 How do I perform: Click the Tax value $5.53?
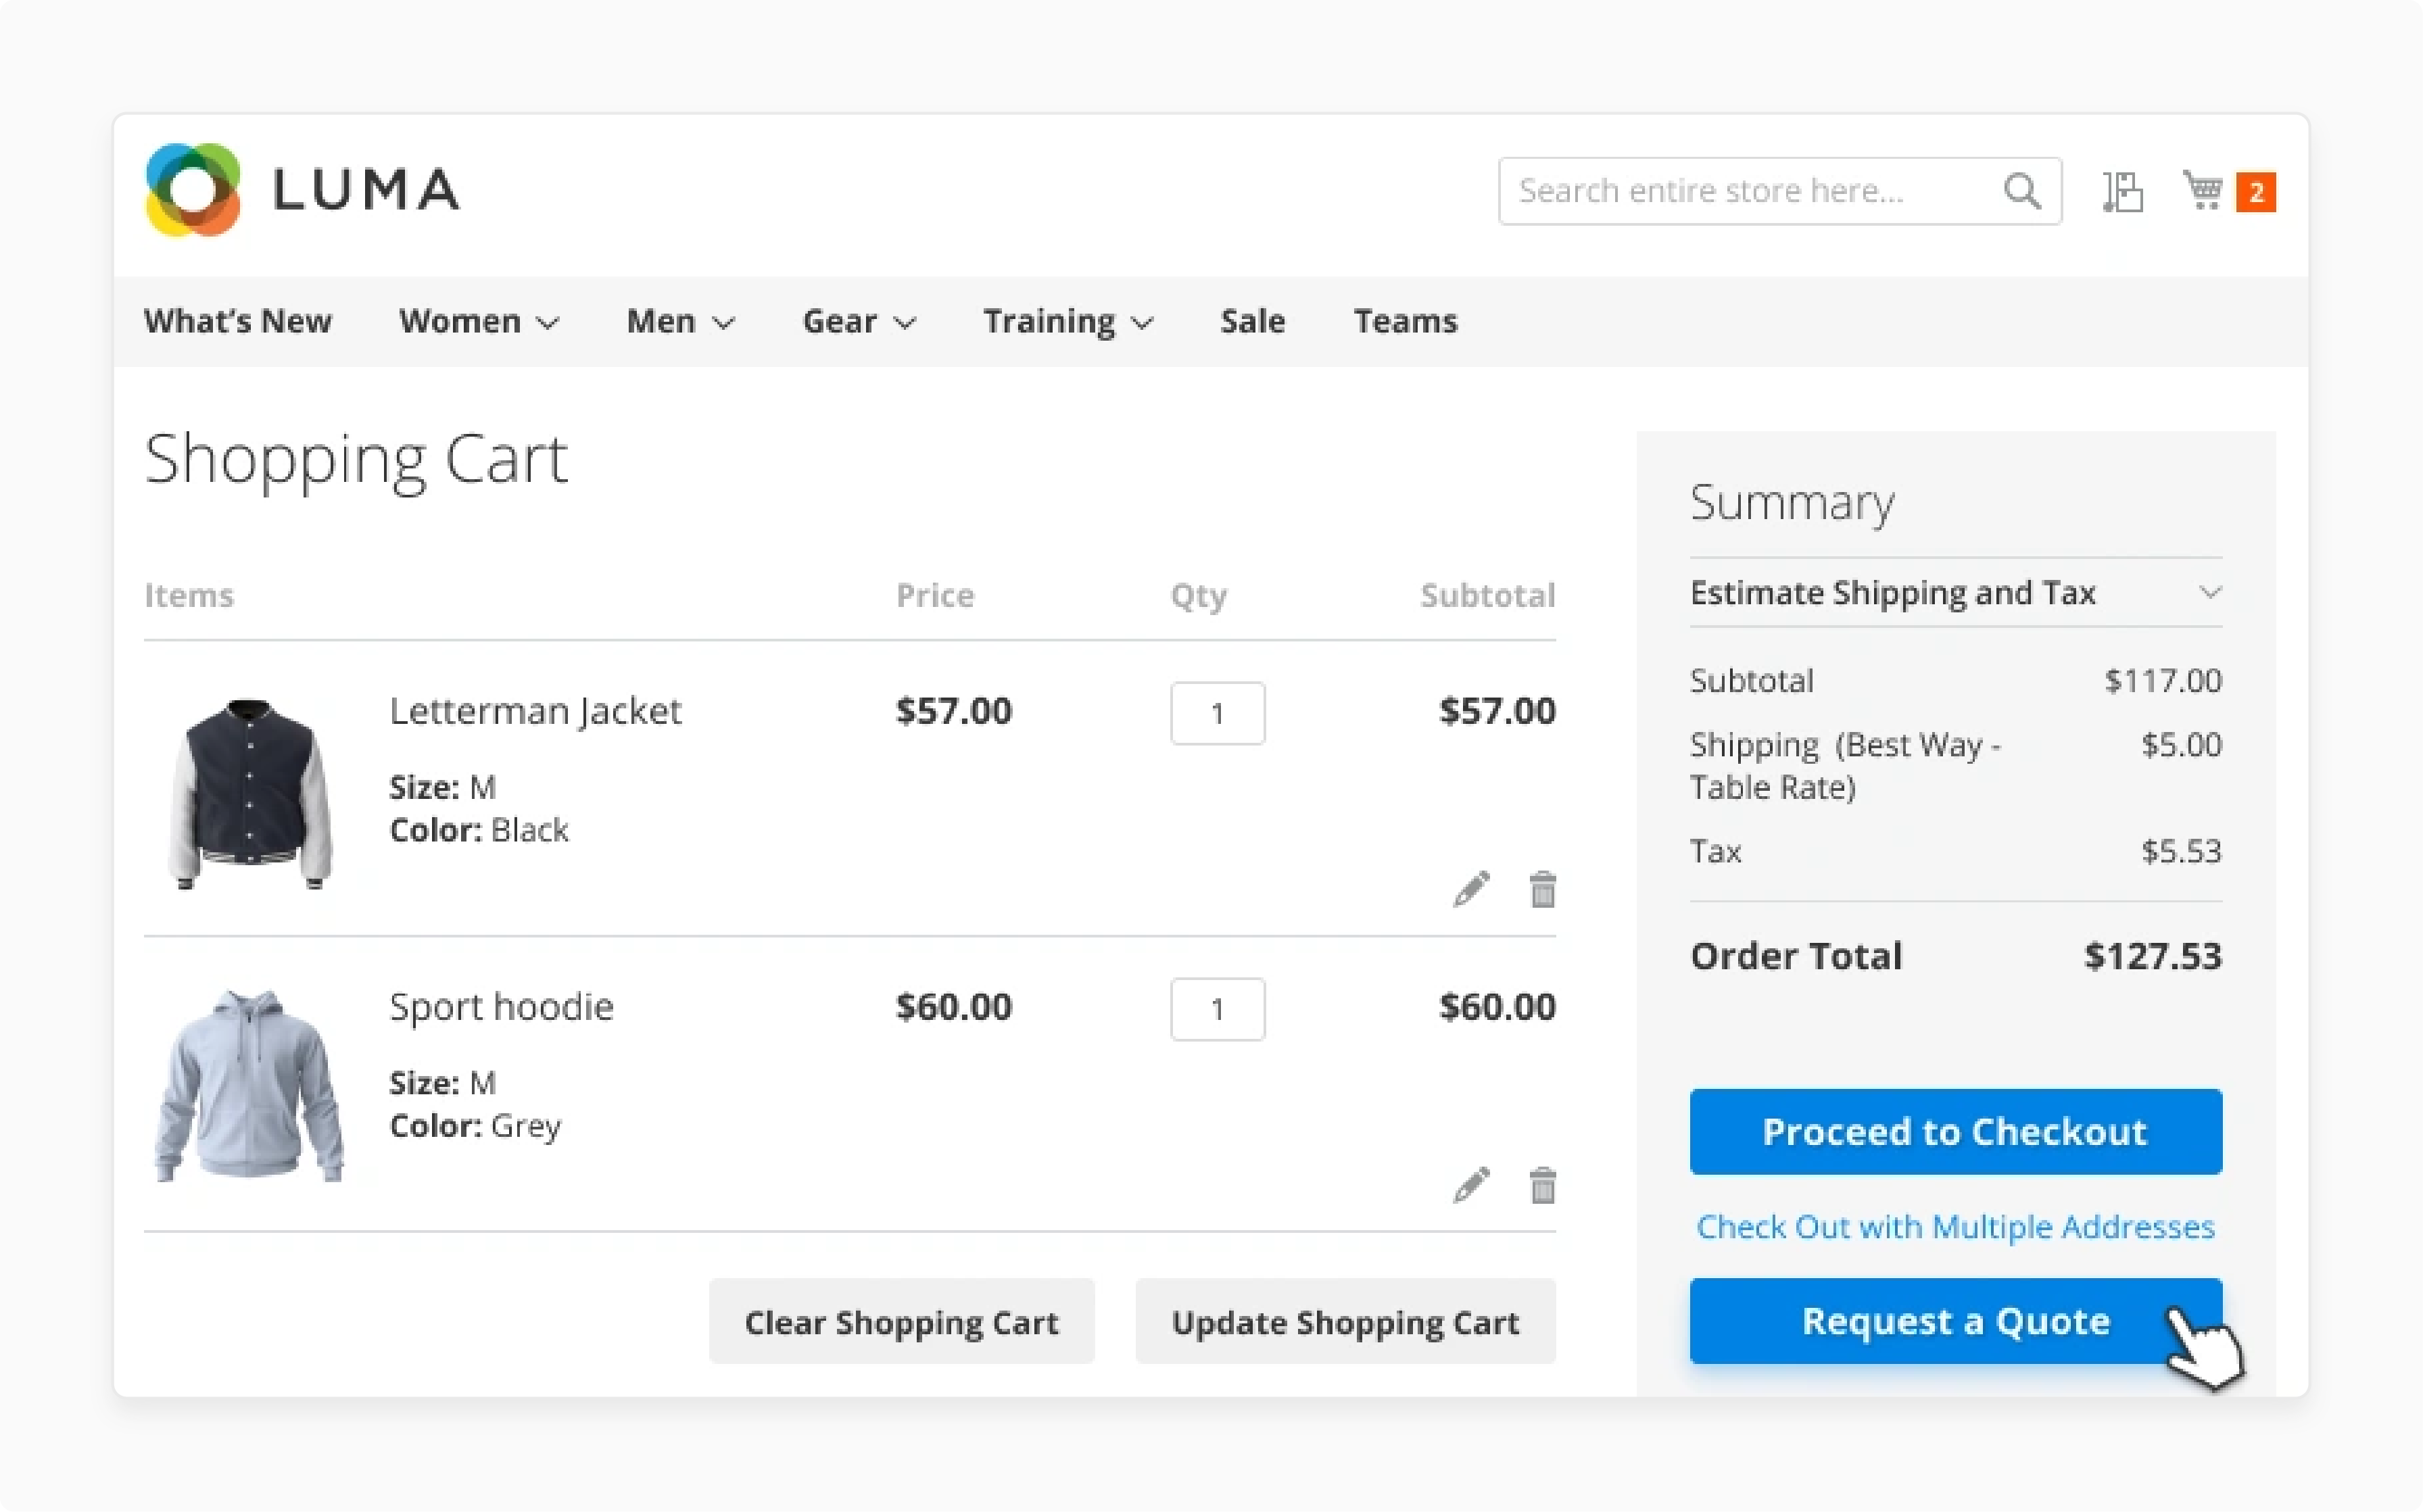coord(2181,851)
